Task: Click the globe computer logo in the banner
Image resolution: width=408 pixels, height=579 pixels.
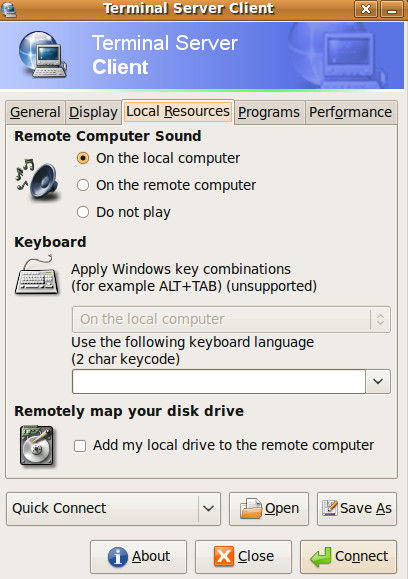Action: [43, 55]
